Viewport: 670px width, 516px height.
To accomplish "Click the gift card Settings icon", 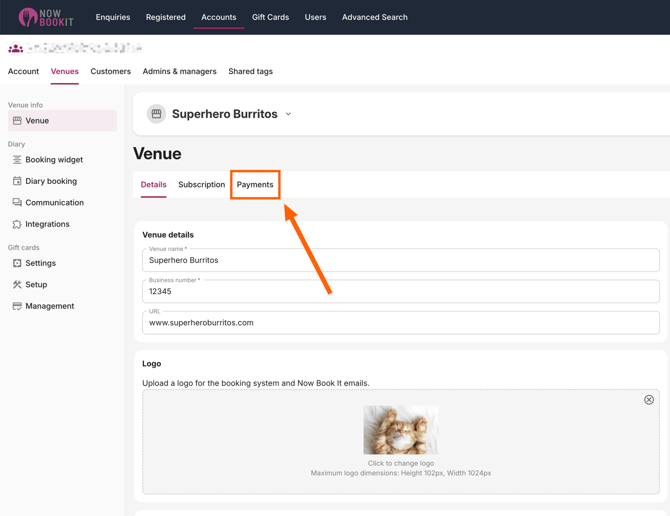I will pos(17,263).
